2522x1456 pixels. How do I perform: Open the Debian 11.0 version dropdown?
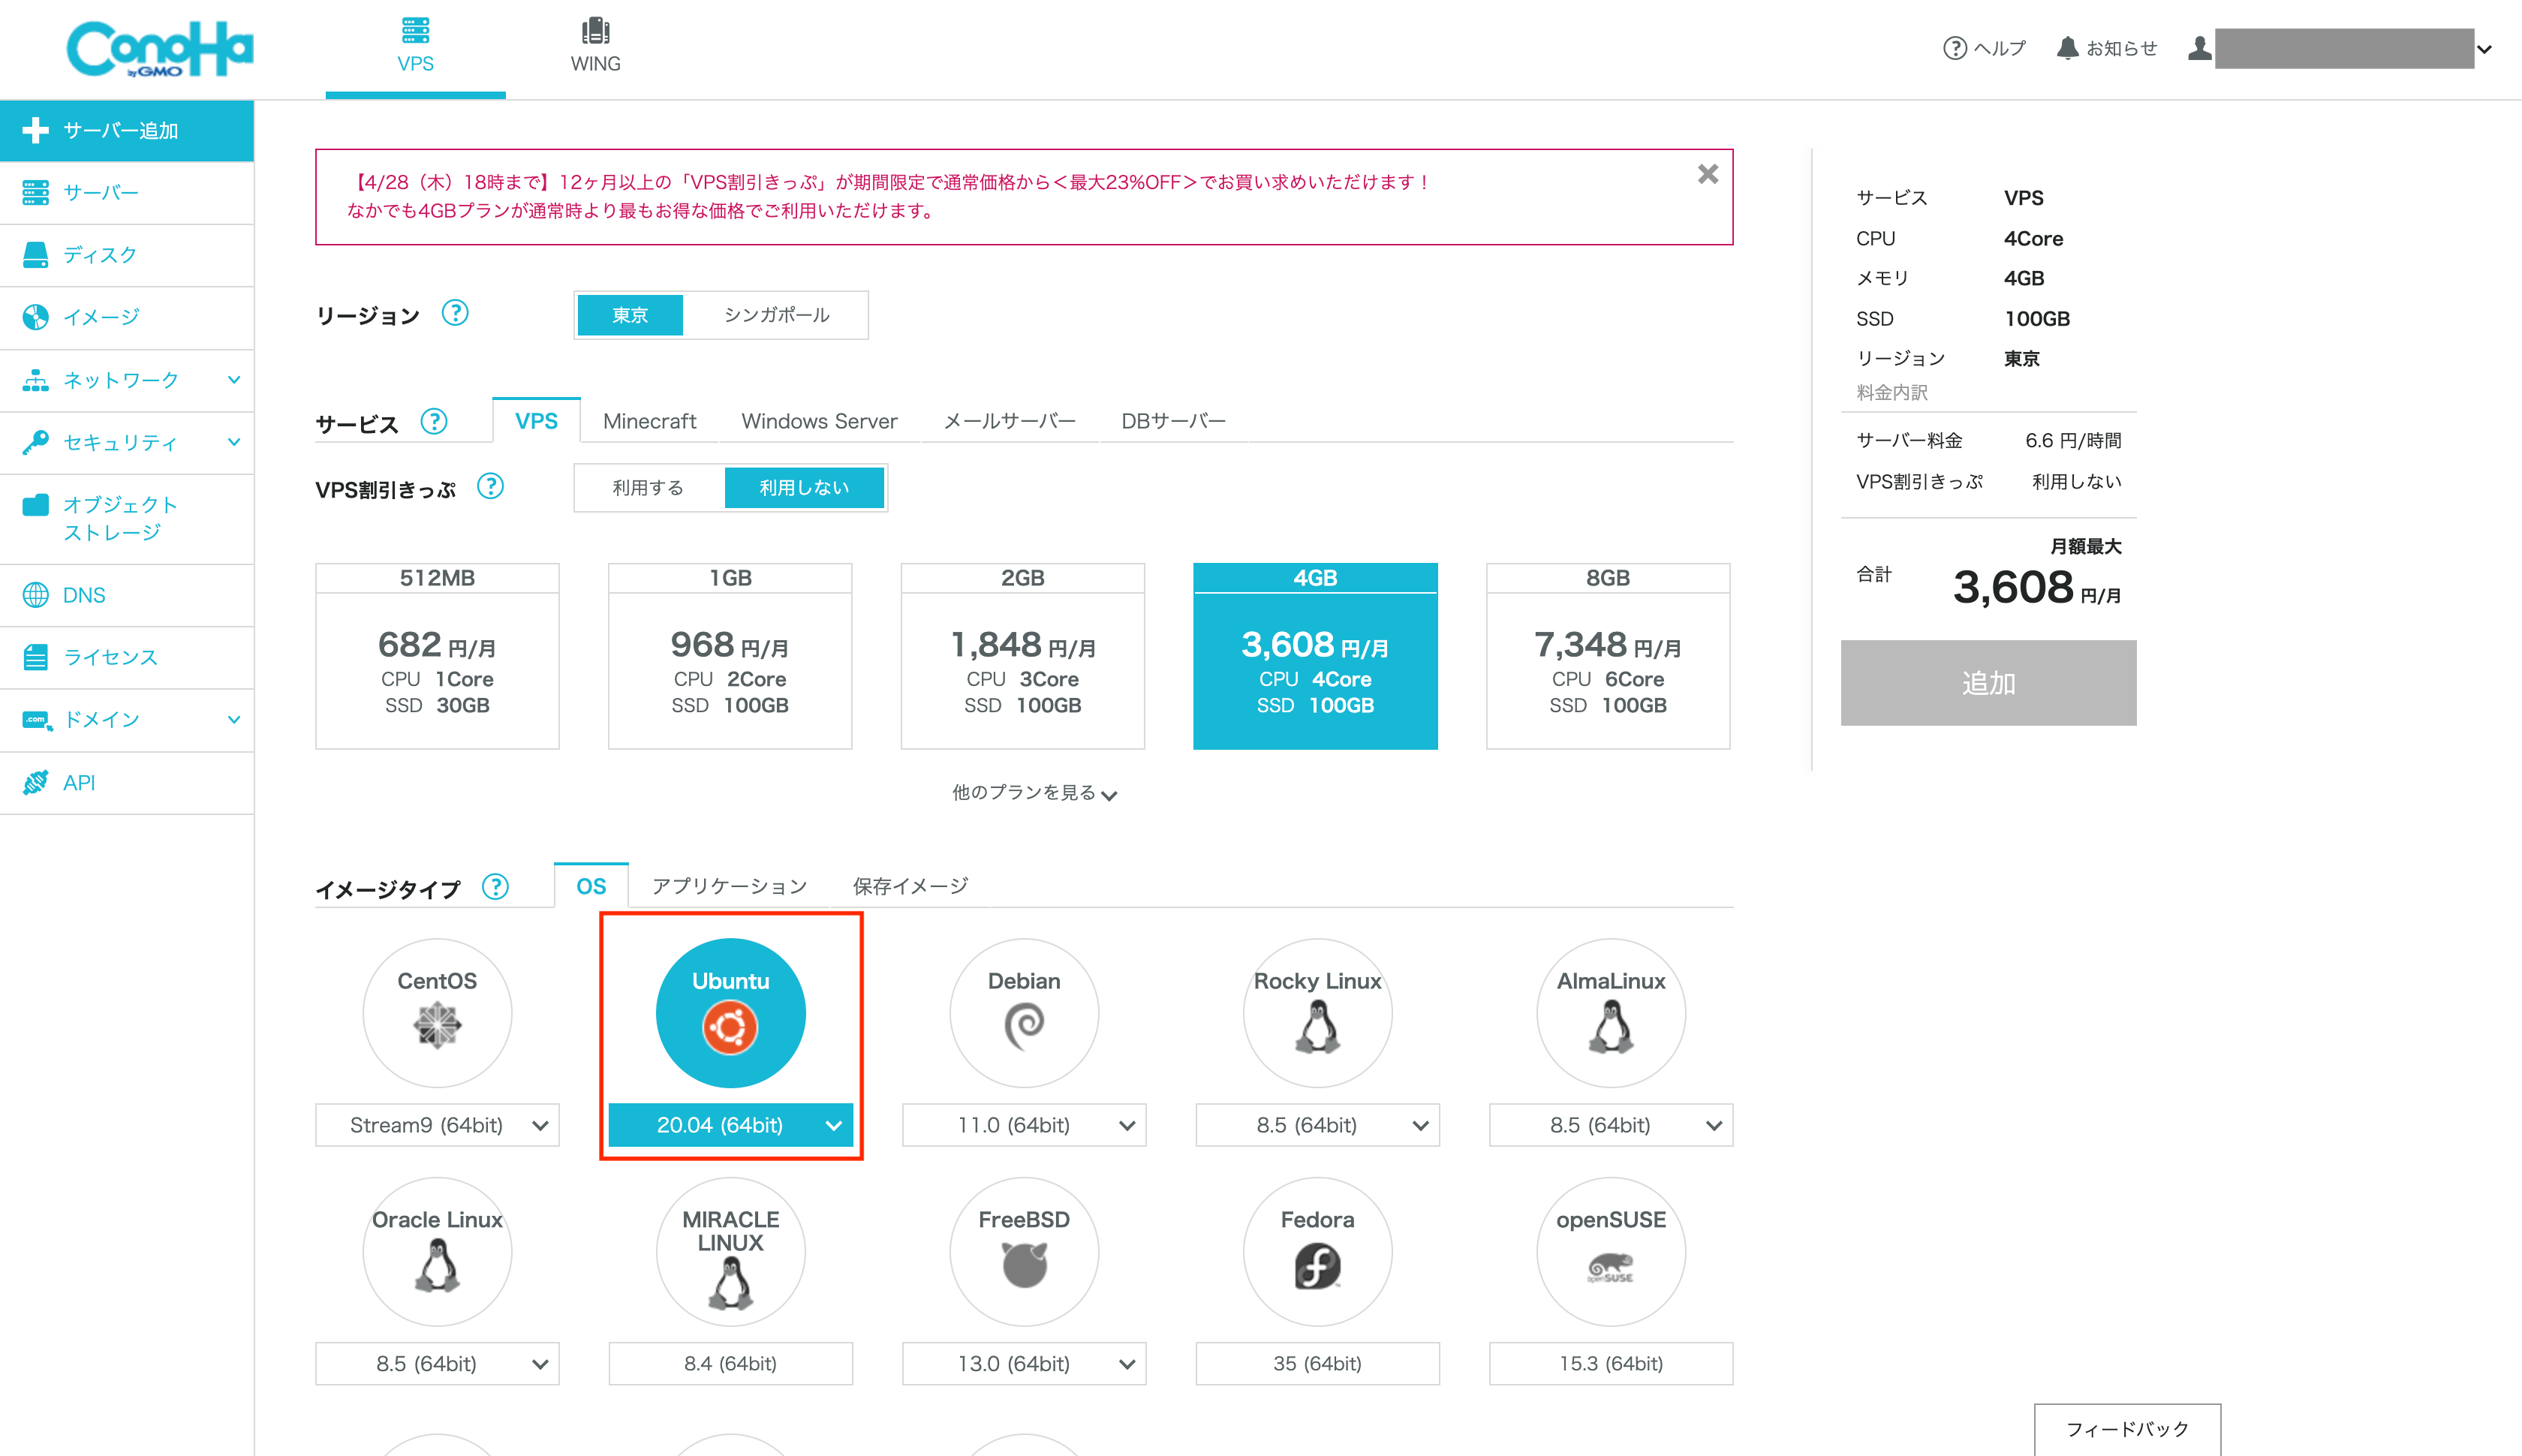1024,1125
